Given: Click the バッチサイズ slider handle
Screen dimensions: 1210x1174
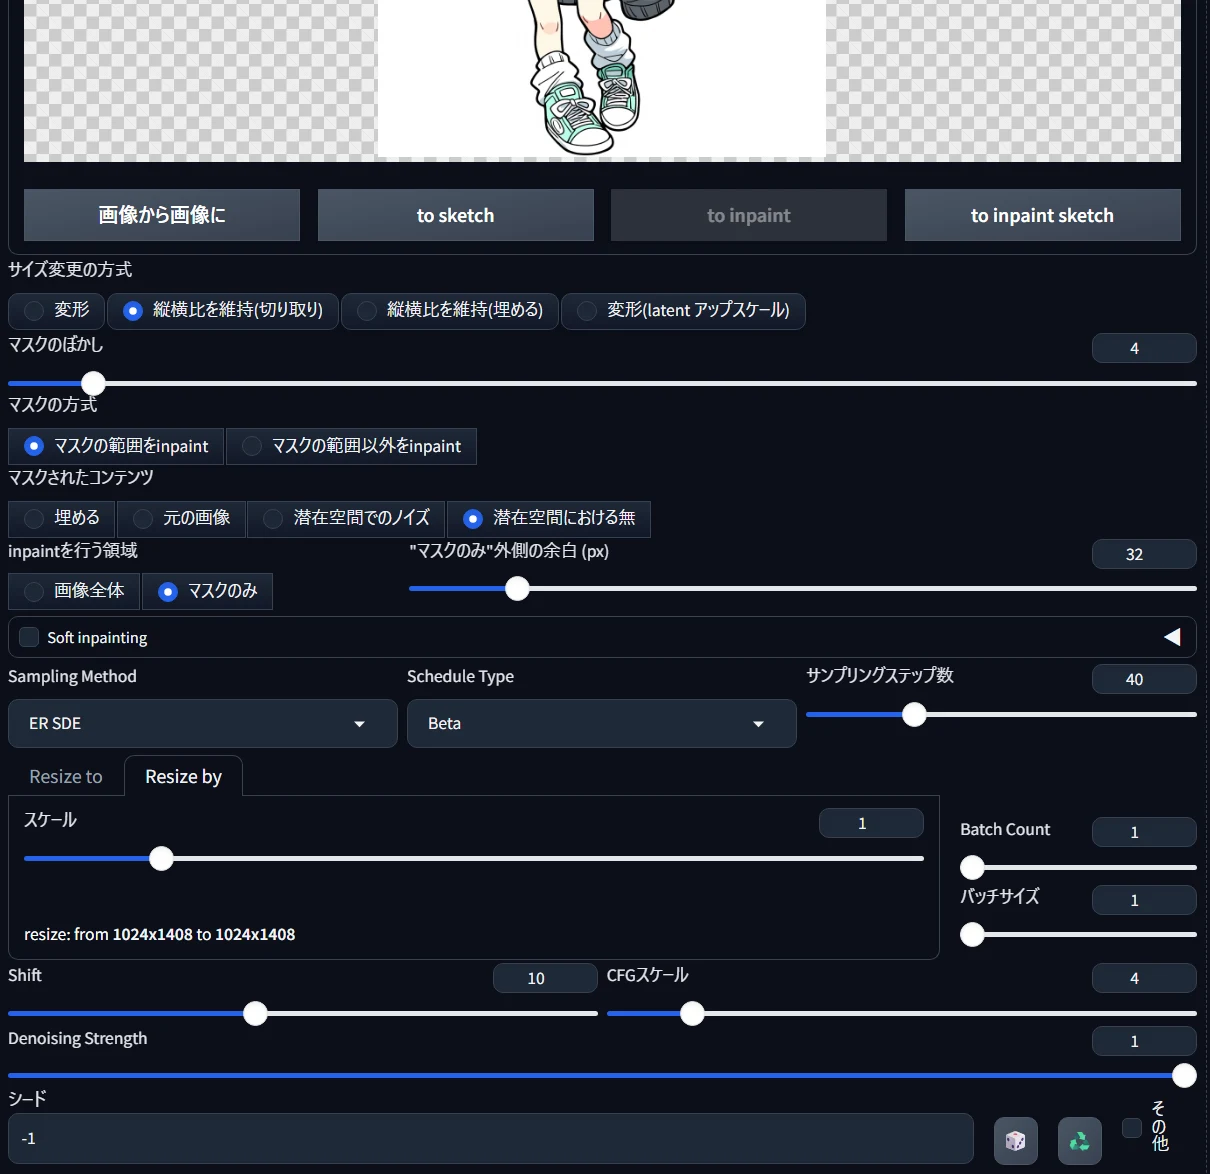Looking at the screenshot, I should [x=972, y=934].
